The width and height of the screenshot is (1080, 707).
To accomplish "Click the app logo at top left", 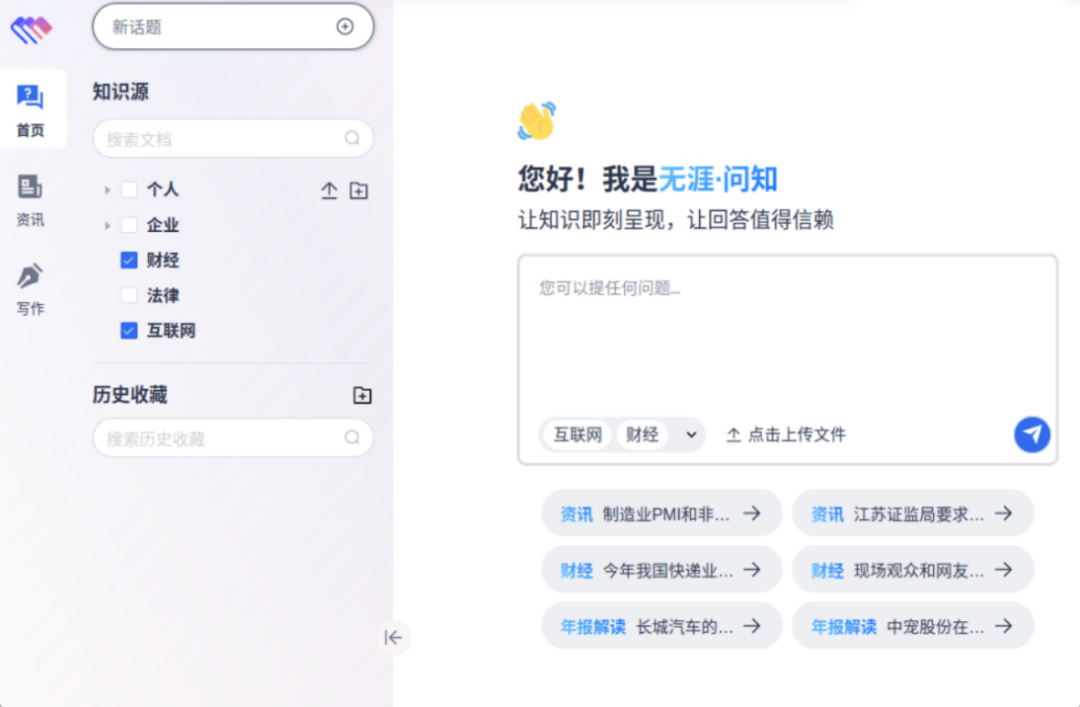I will click(x=31, y=30).
